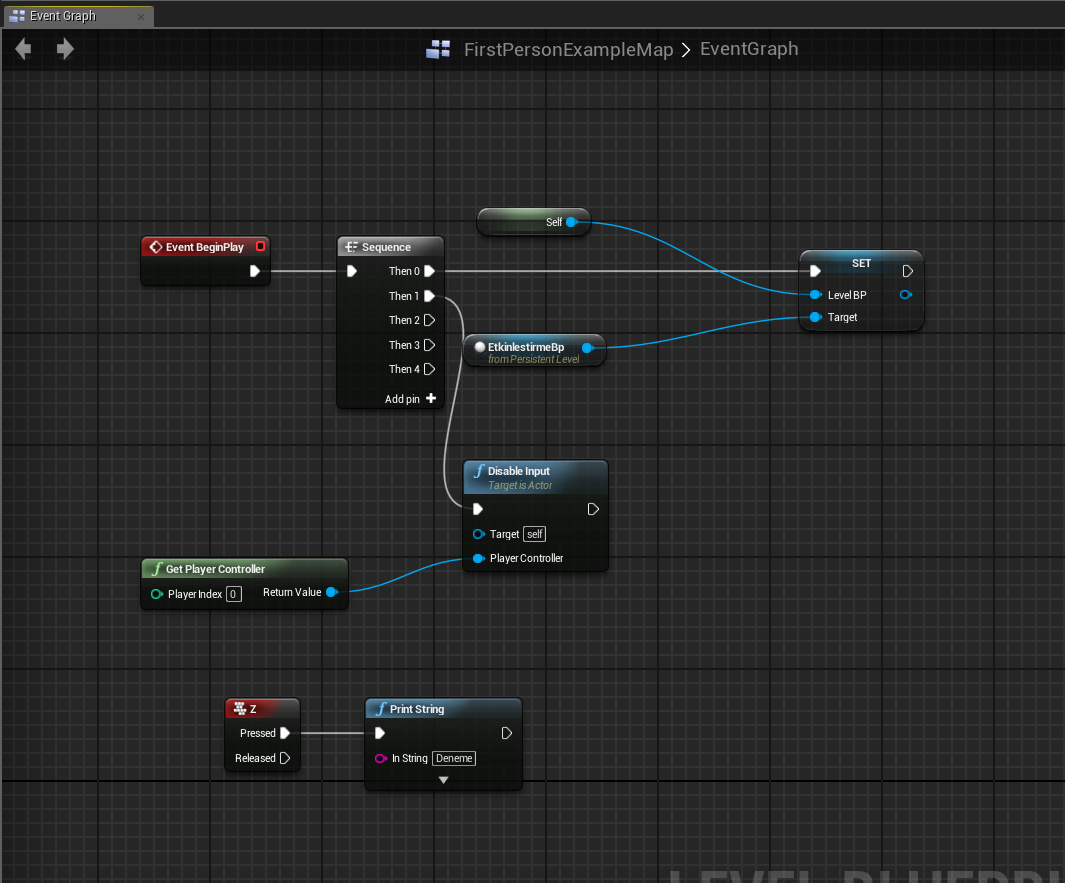
Task: Edit the Player Index value field
Action: (x=233, y=594)
